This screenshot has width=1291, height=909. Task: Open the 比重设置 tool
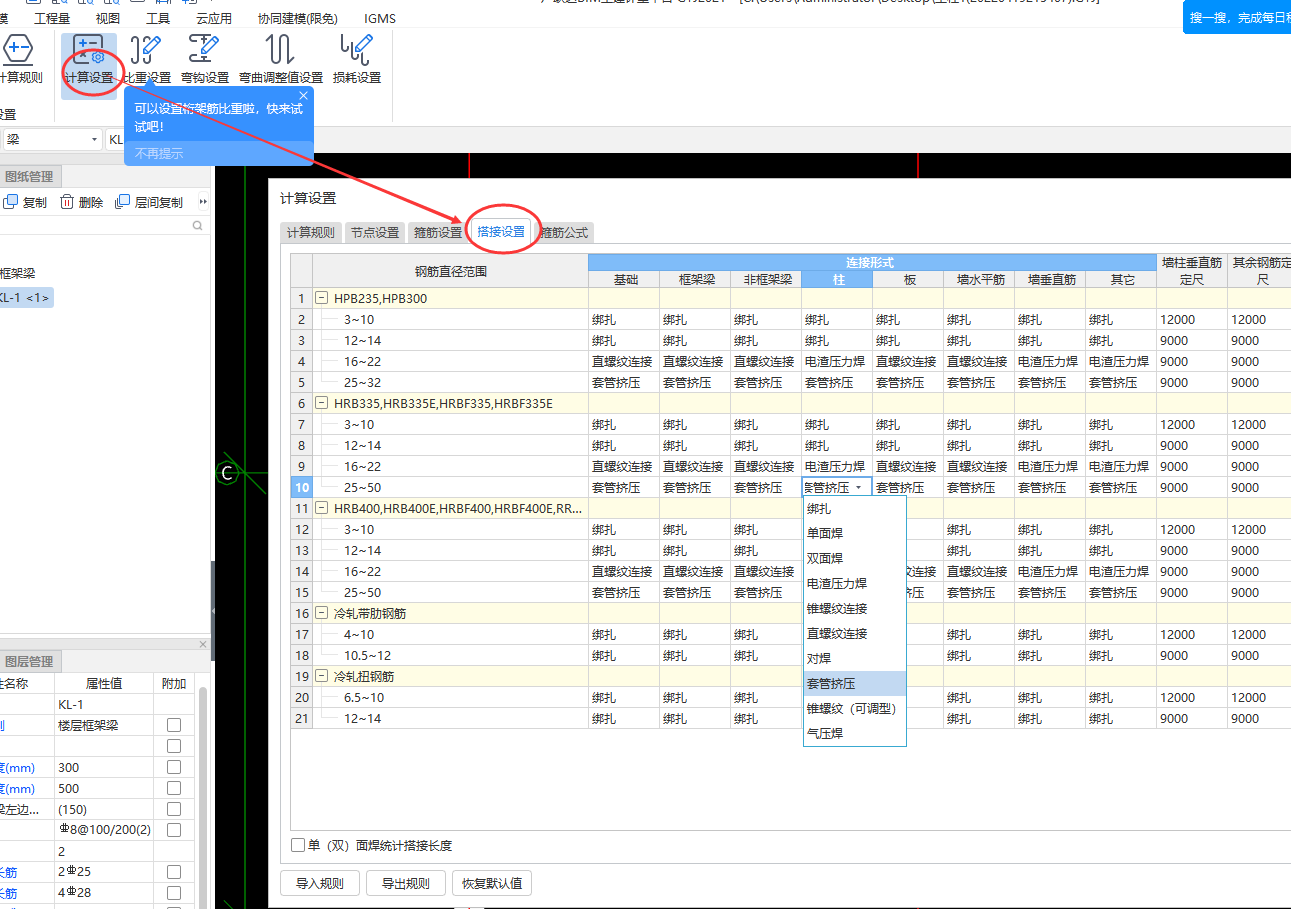147,61
